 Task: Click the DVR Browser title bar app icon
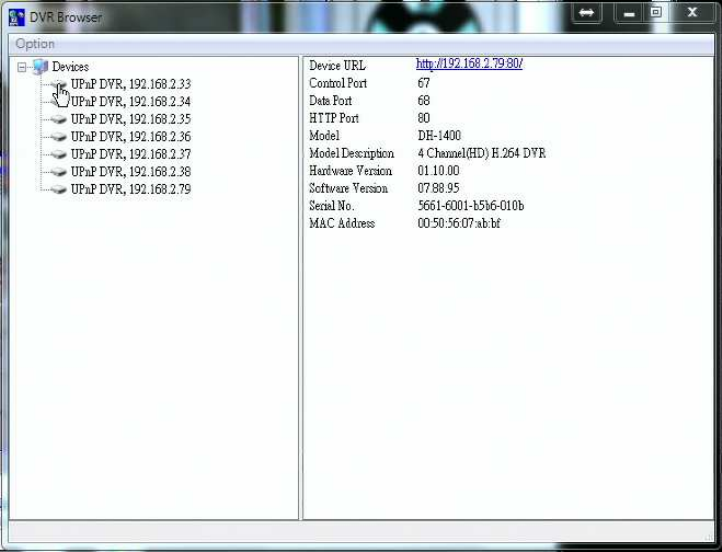pyautogui.click(x=16, y=17)
